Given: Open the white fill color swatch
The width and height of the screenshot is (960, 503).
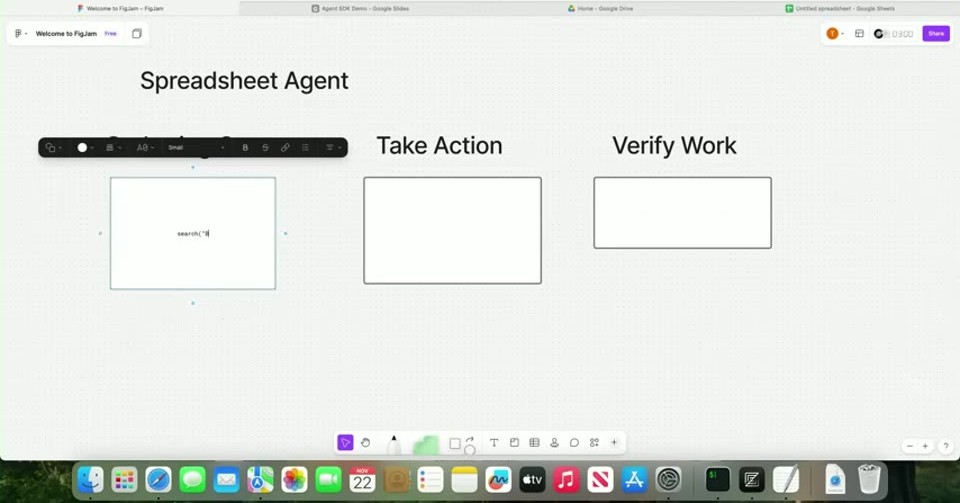Looking at the screenshot, I should pos(82,147).
